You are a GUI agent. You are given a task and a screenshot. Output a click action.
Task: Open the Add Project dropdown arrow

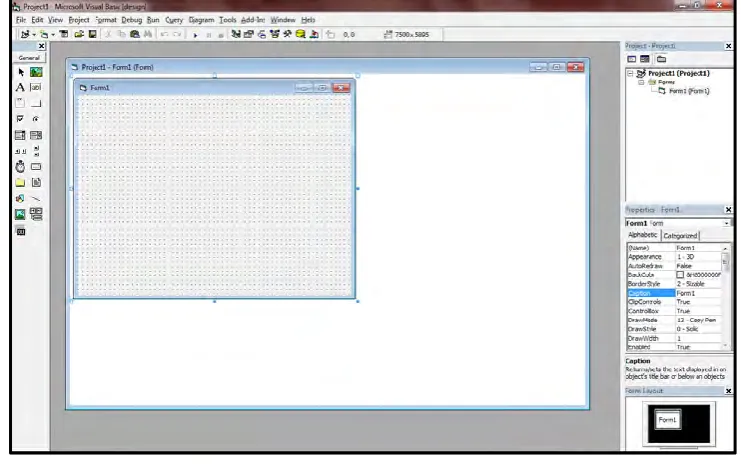pos(34,34)
